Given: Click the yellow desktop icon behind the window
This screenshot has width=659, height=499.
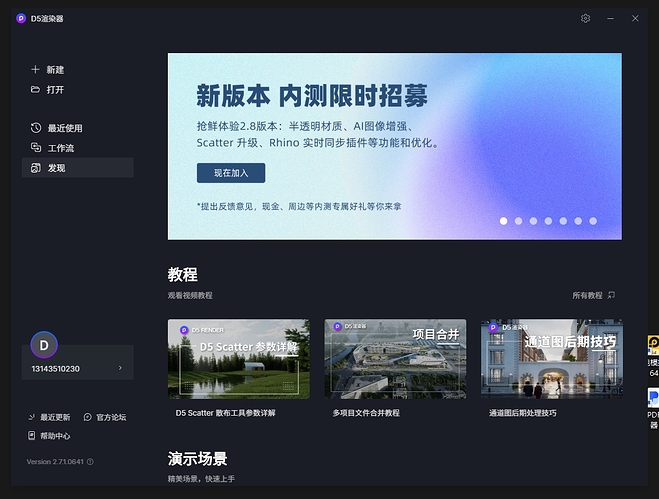Looking at the screenshot, I should tap(653, 346).
